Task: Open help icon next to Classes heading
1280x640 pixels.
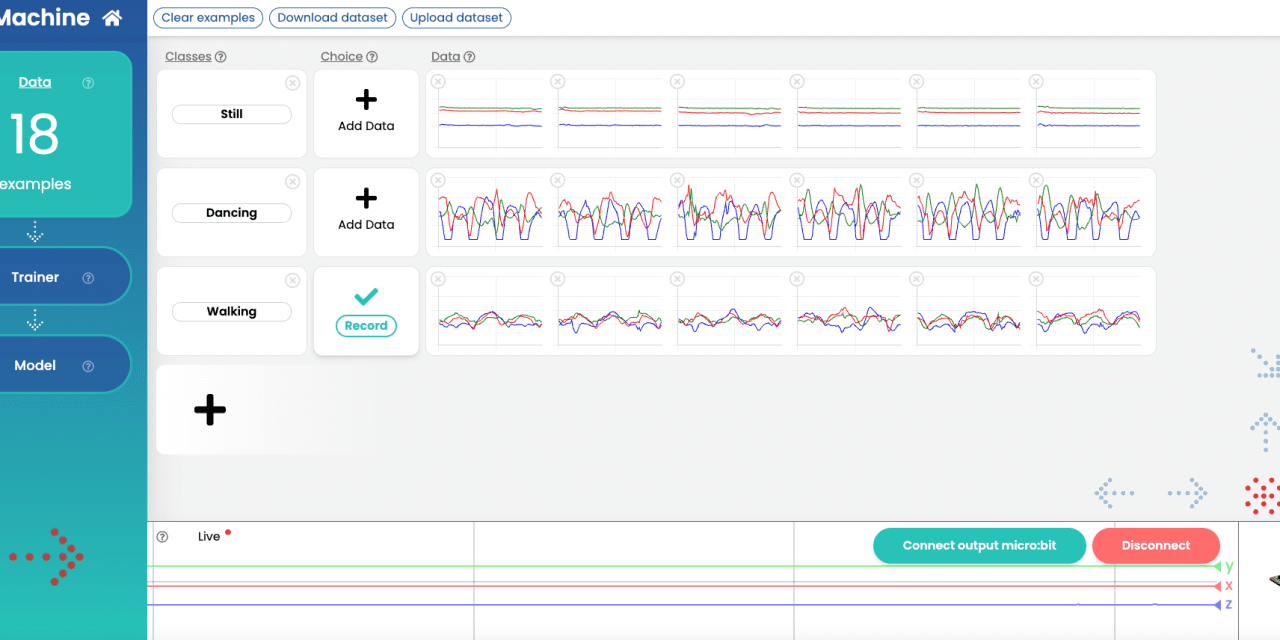Action: [x=221, y=57]
